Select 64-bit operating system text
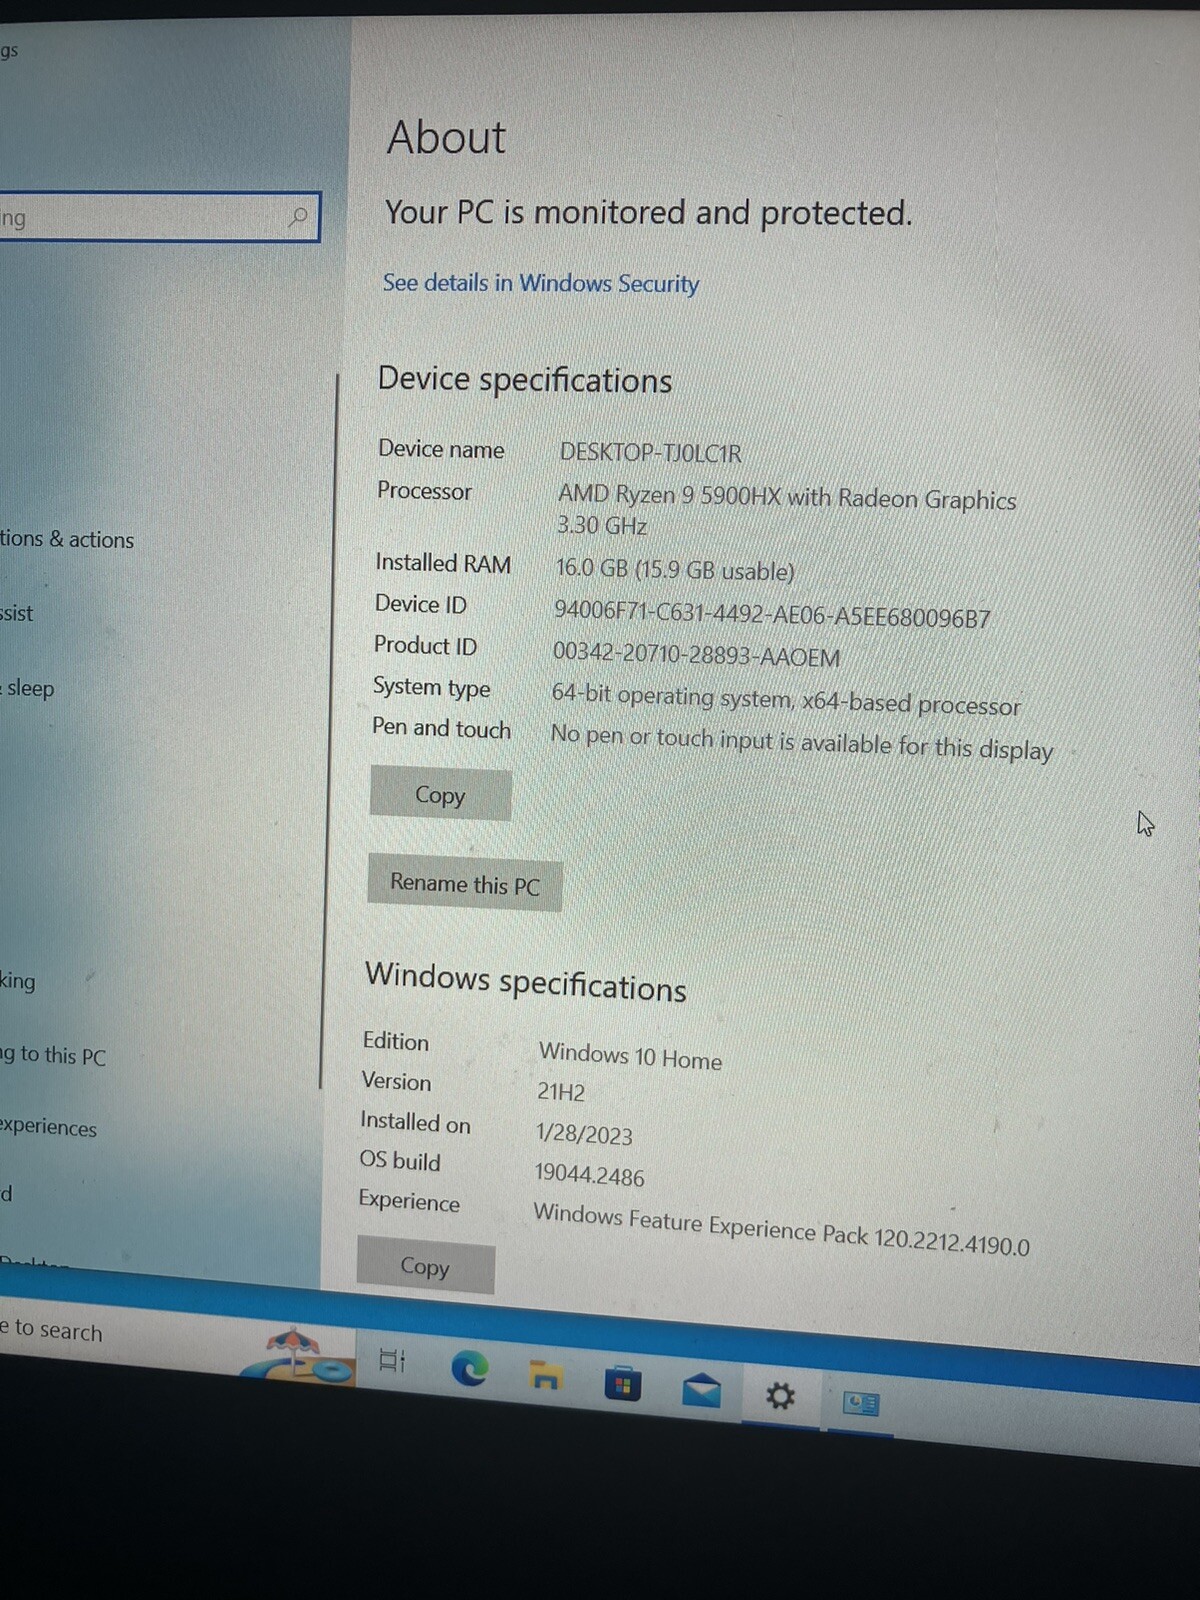Viewport: 1200px width, 1600px height. pyautogui.click(x=786, y=699)
